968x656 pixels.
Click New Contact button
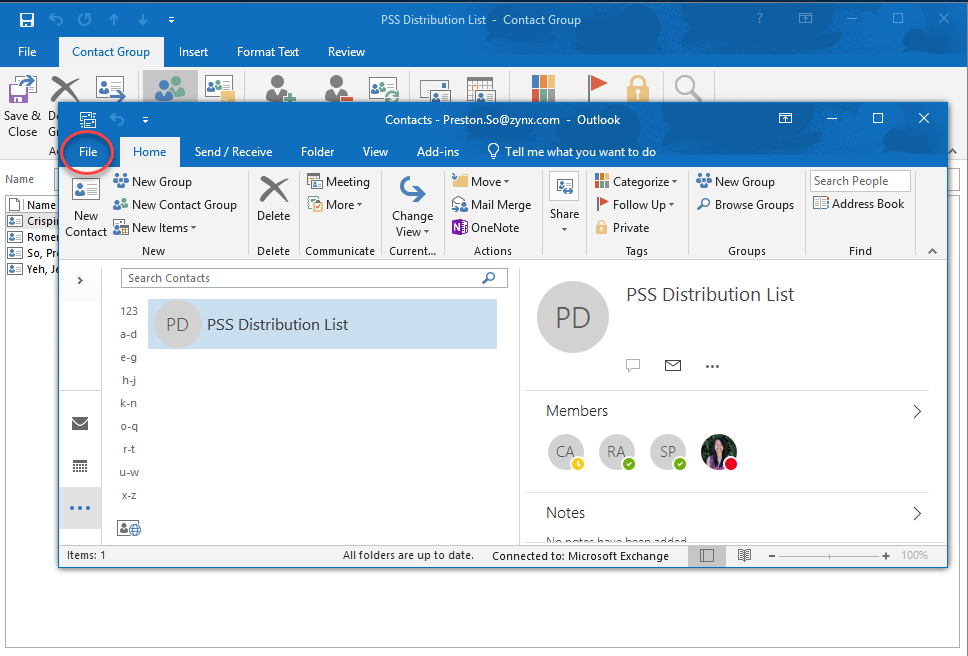86,208
